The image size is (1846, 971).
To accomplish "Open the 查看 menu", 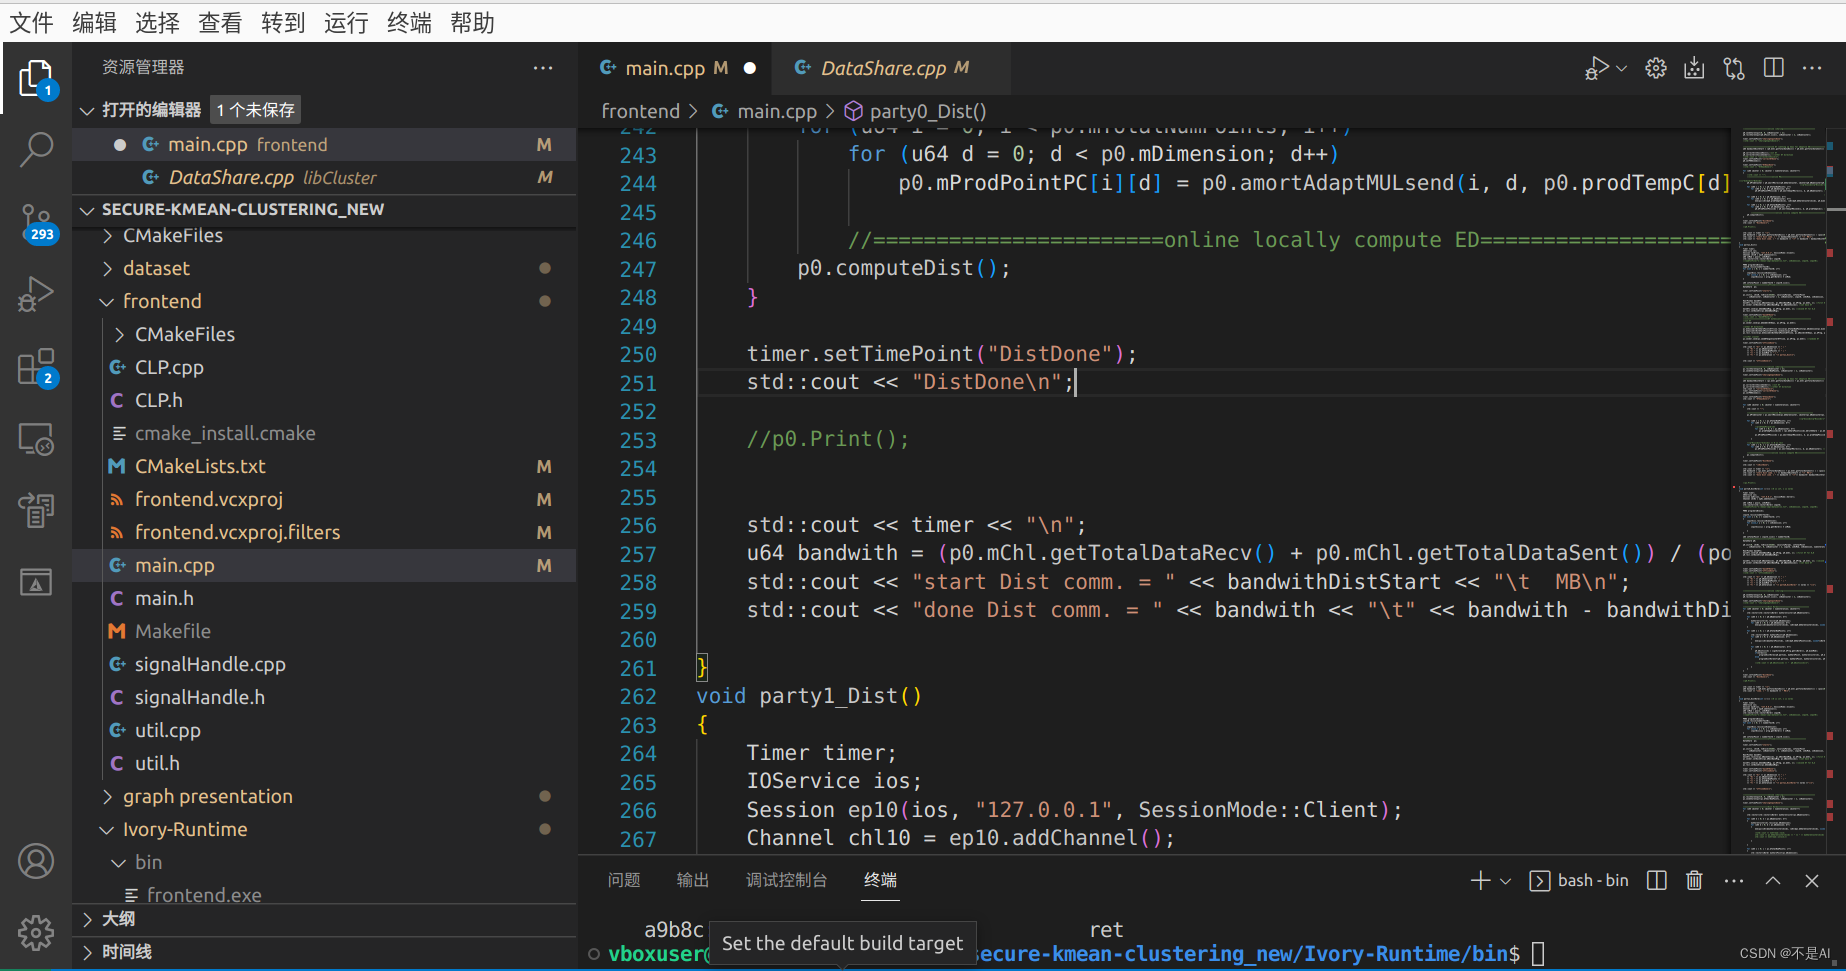I will (220, 23).
